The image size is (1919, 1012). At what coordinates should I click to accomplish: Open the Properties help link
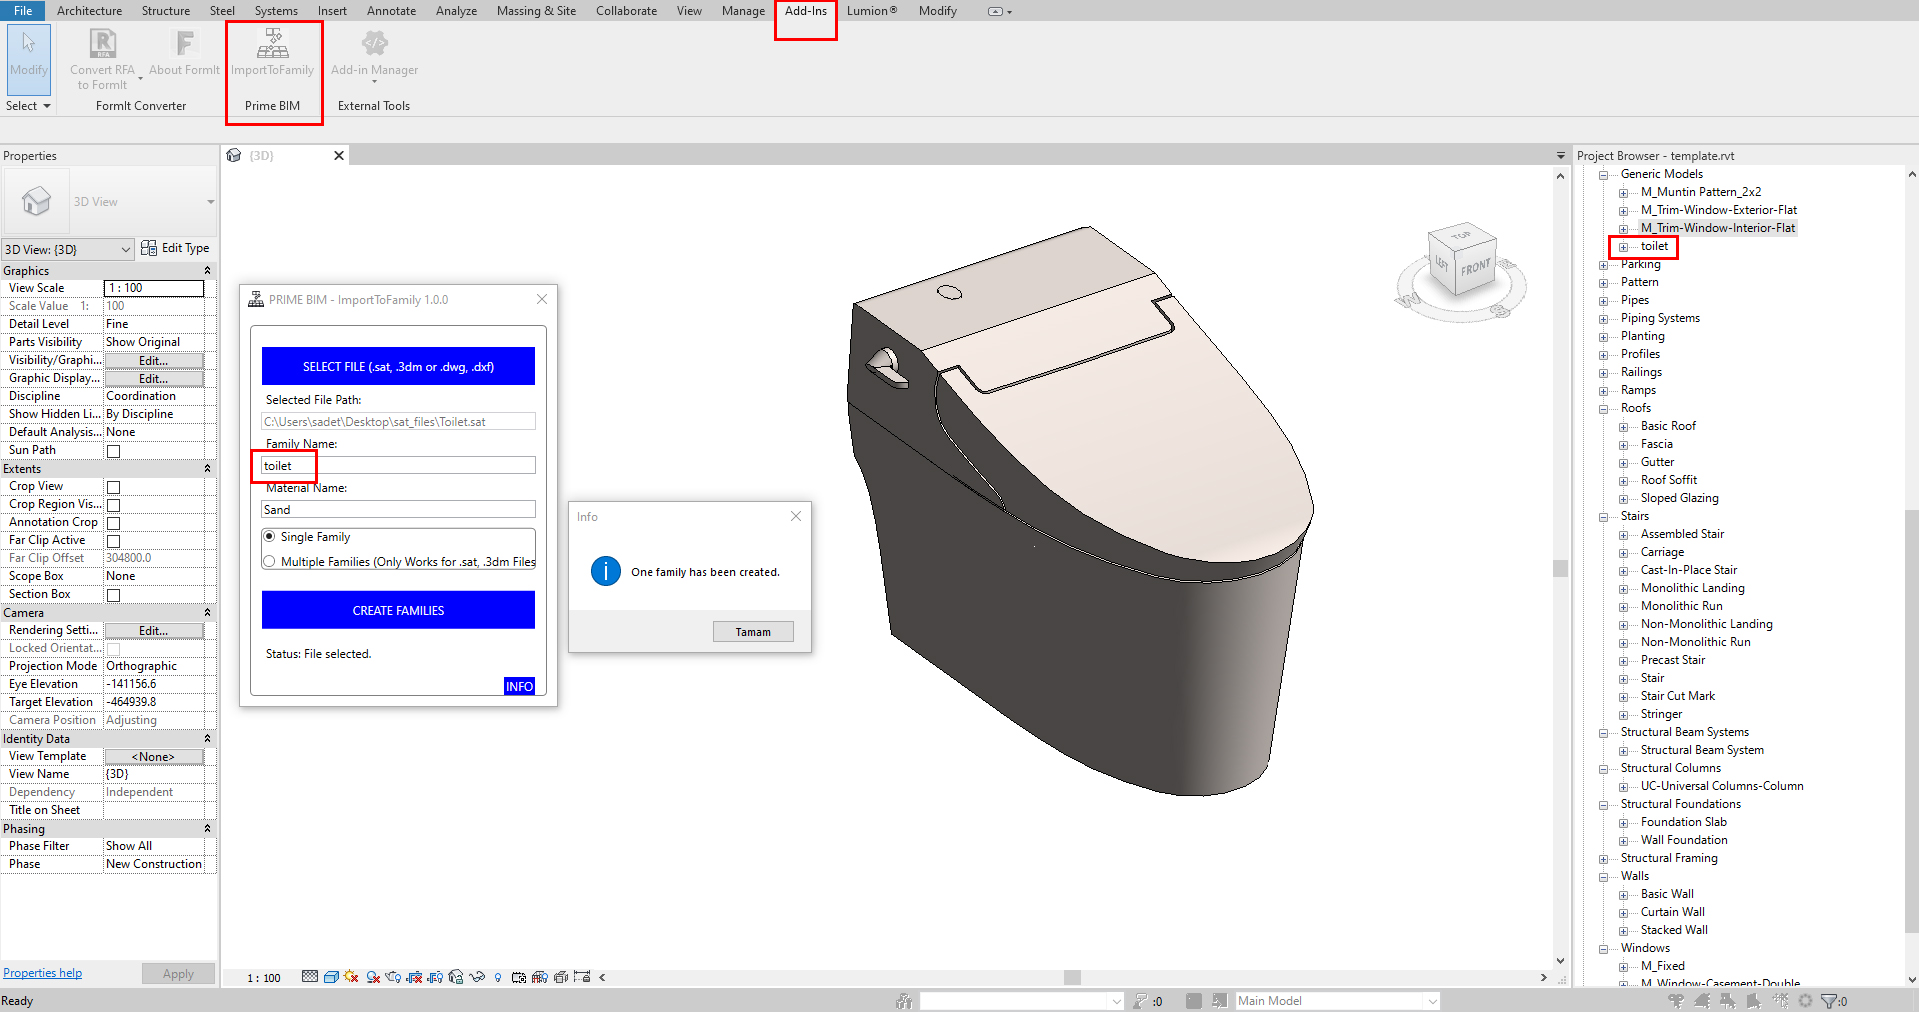pyautogui.click(x=42, y=973)
